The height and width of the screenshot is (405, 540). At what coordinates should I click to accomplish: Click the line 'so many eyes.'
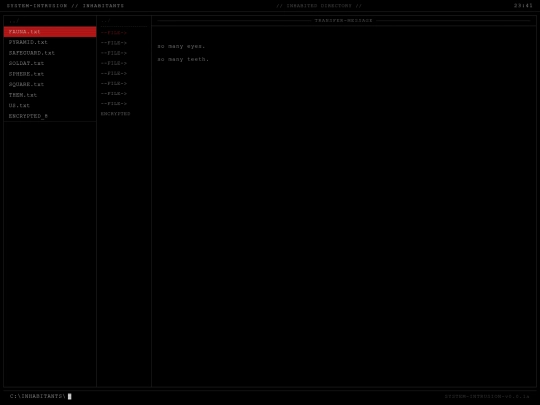[x=181, y=46]
